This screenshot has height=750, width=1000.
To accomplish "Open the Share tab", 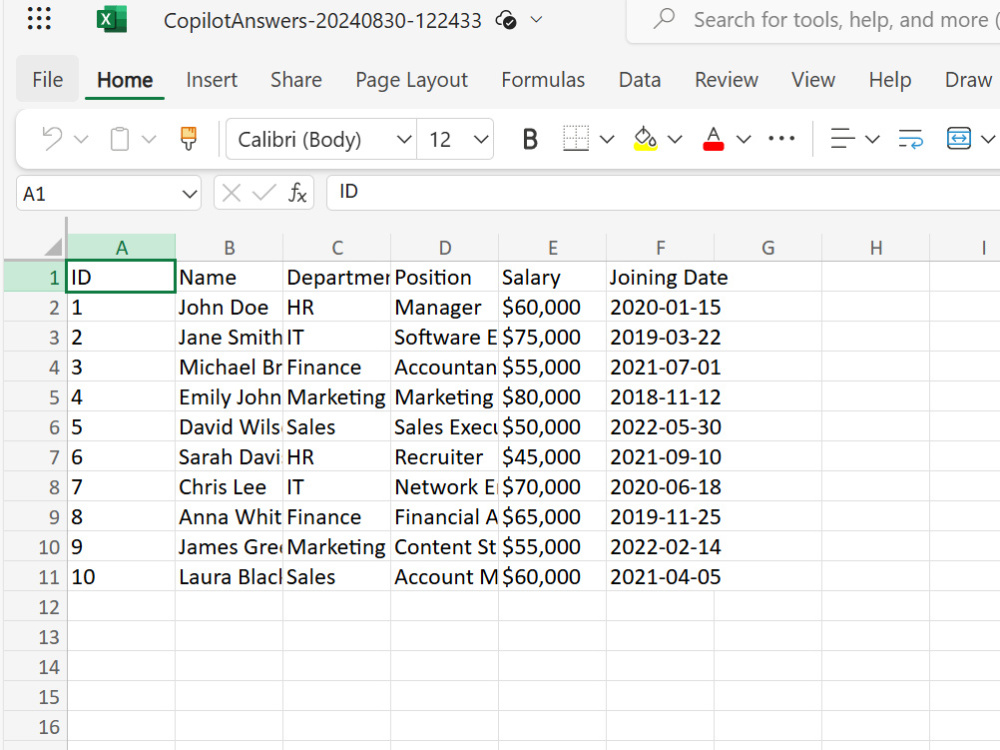I will pyautogui.click(x=296, y=80).
